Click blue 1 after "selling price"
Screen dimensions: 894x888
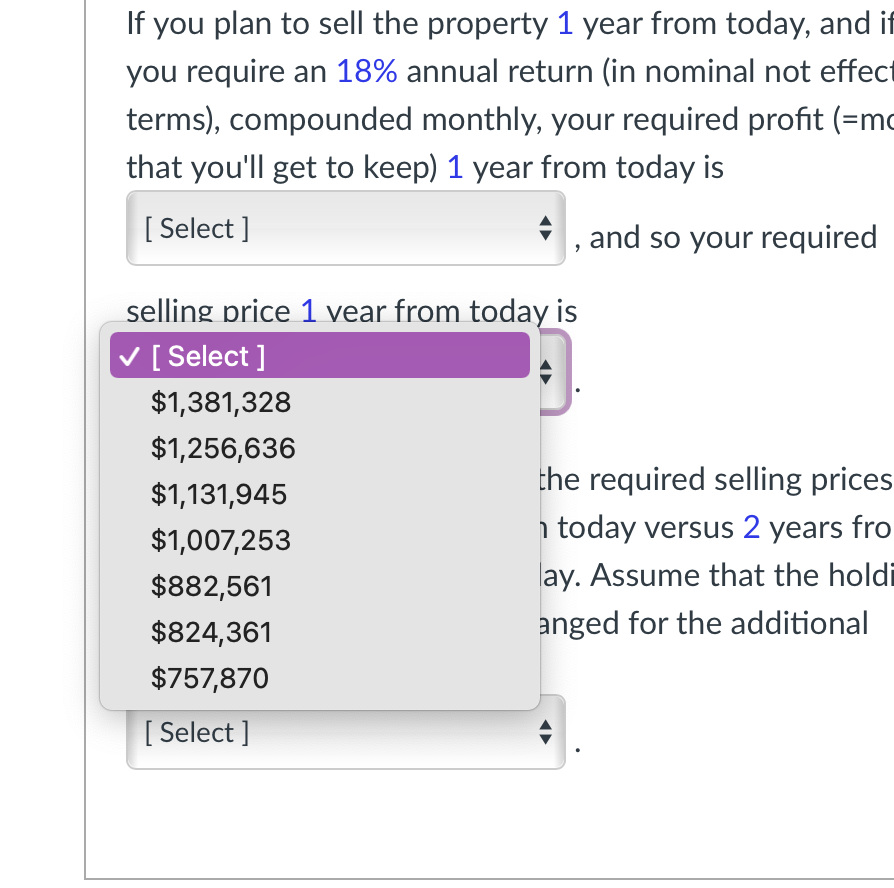[x=309, y=312]
